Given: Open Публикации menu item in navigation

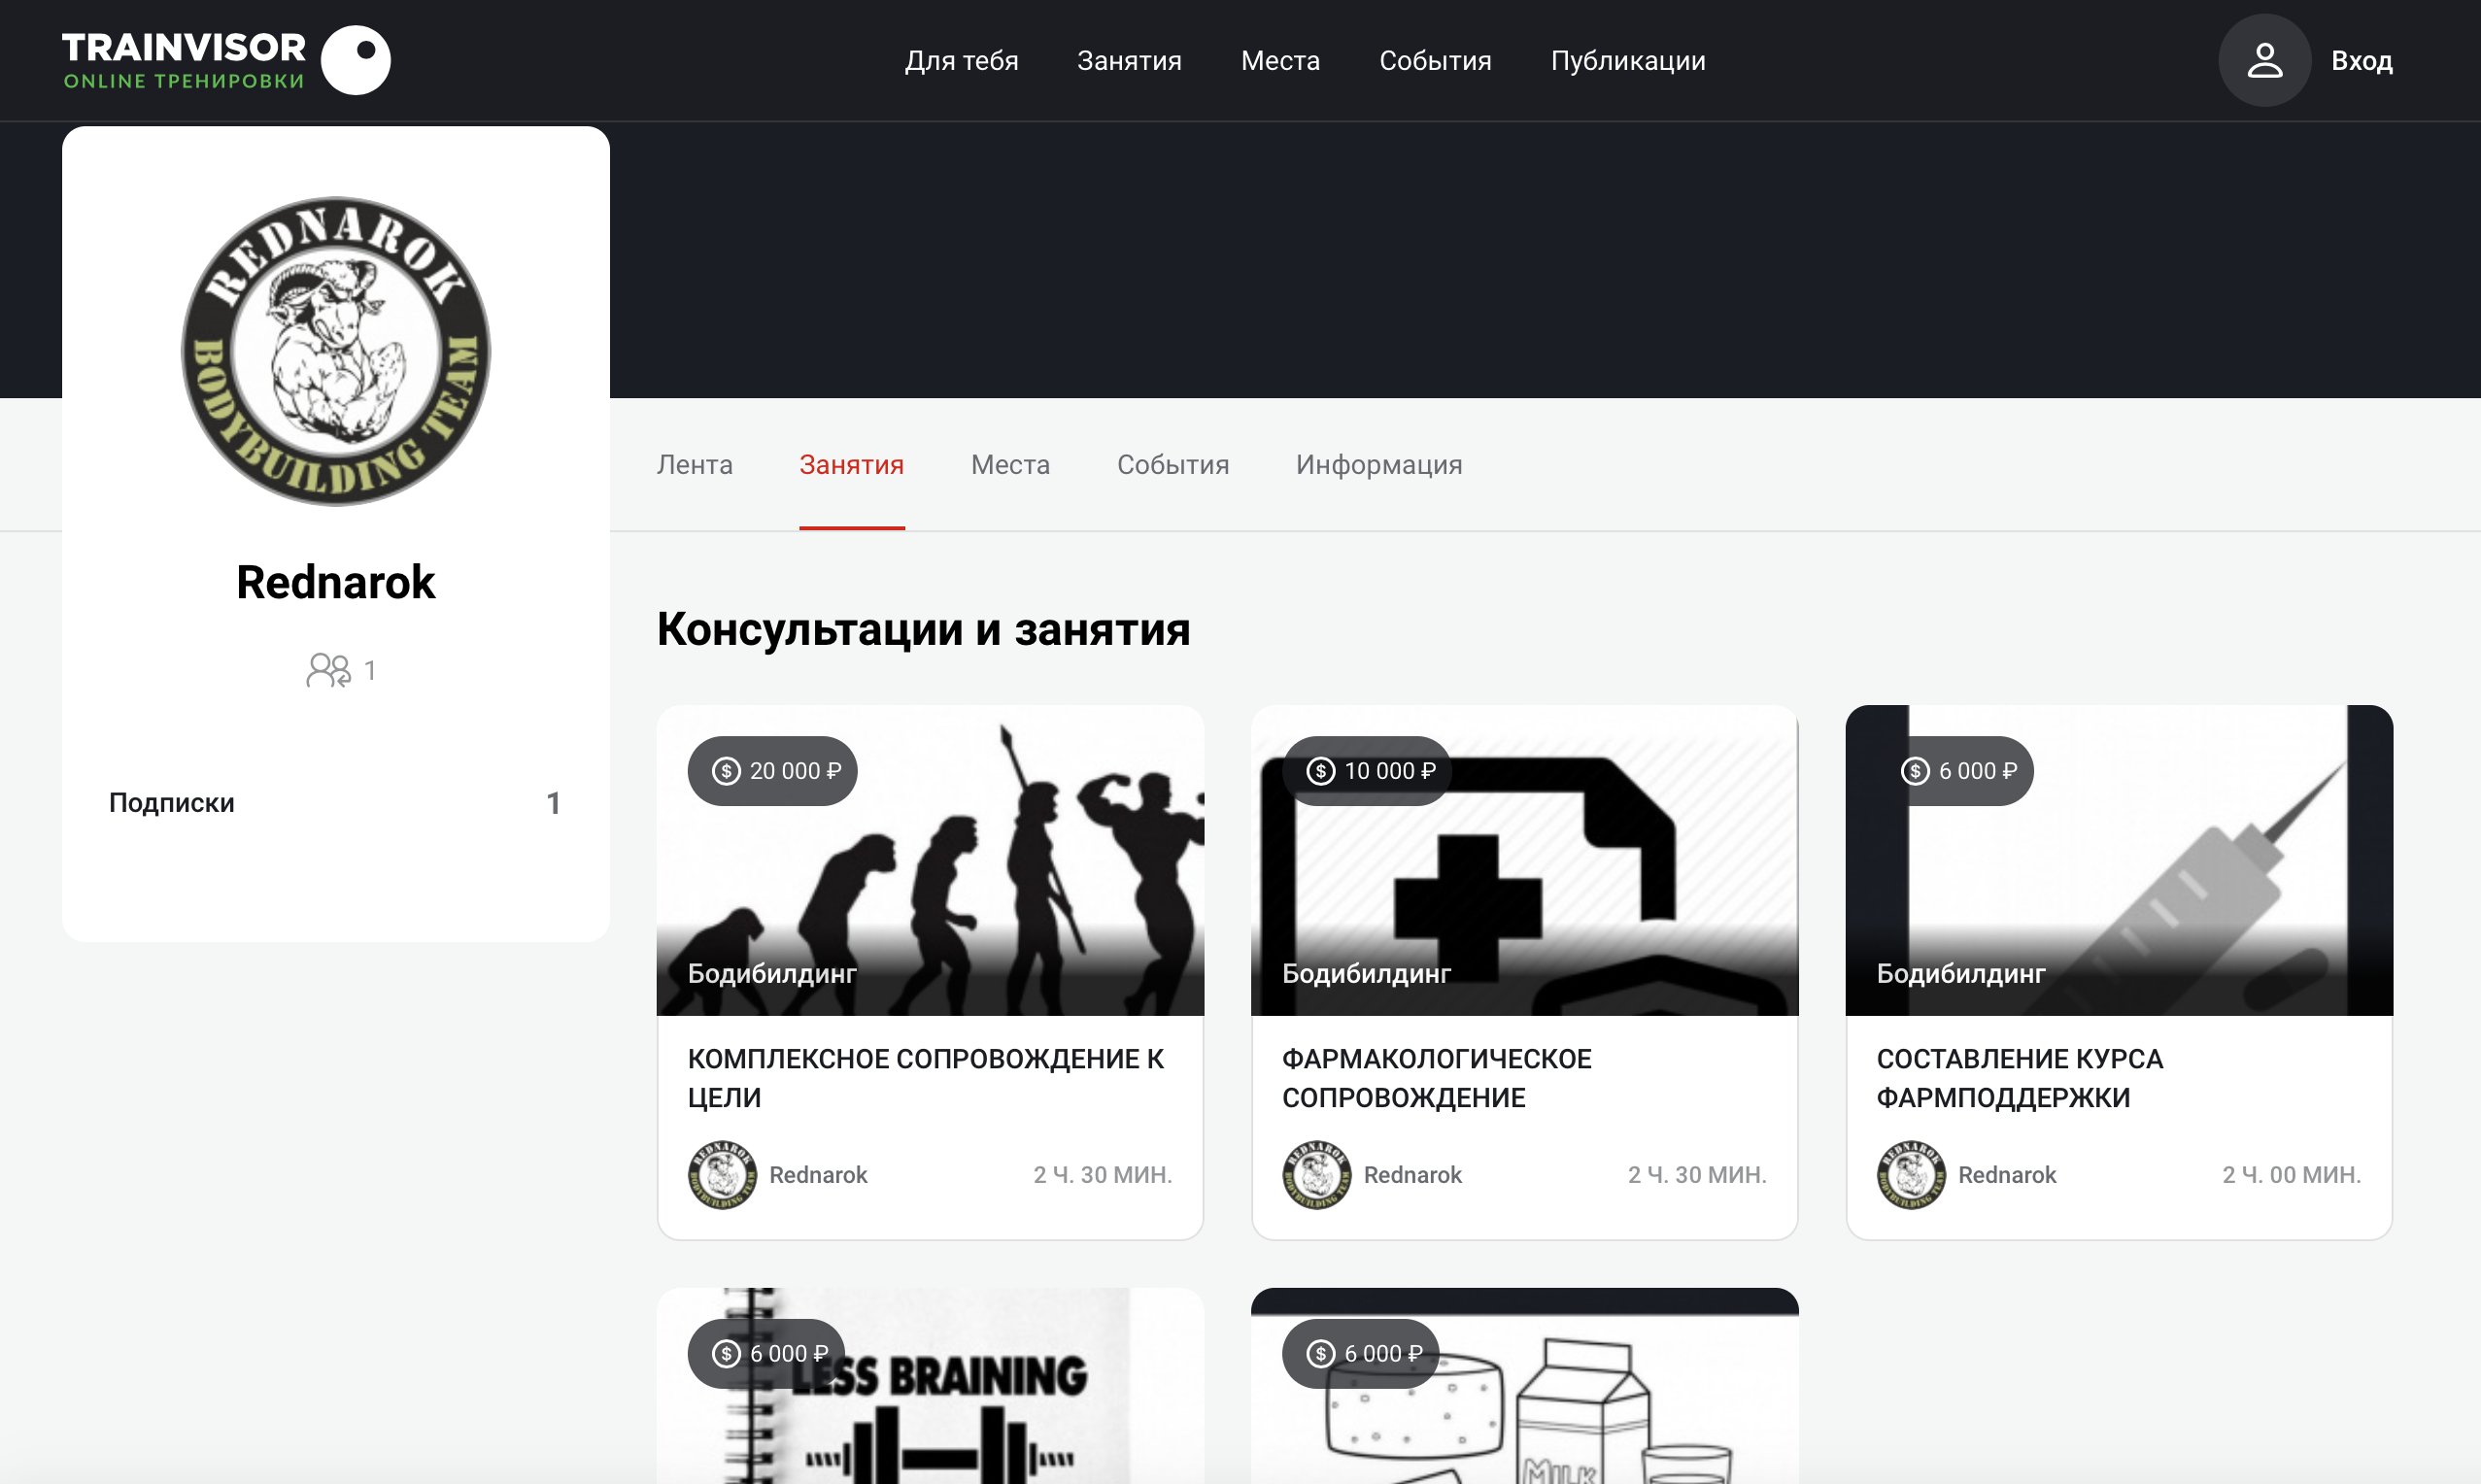Looking at the screenshot, I should (1627, 60).
